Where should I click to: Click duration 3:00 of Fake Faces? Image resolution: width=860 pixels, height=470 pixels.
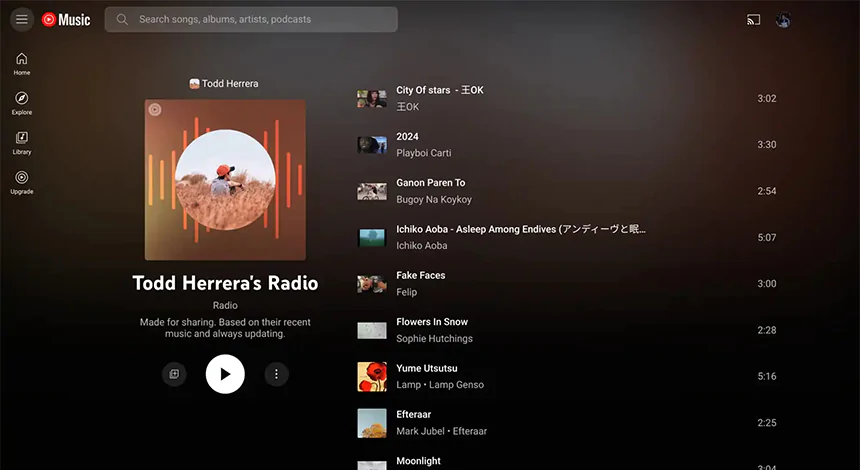[767, 284]
